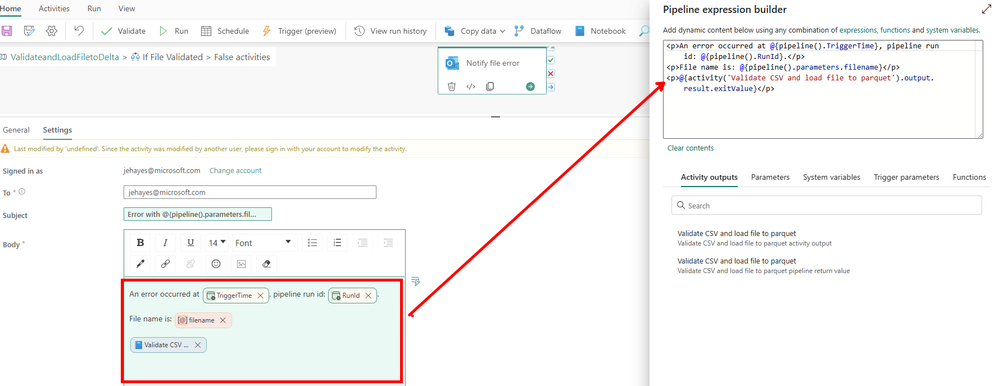Save the pipeline with the disk icon
Image resolution: width=999 pixels, height=386 pixels.
pyautogui.click(x=6, y=31)
